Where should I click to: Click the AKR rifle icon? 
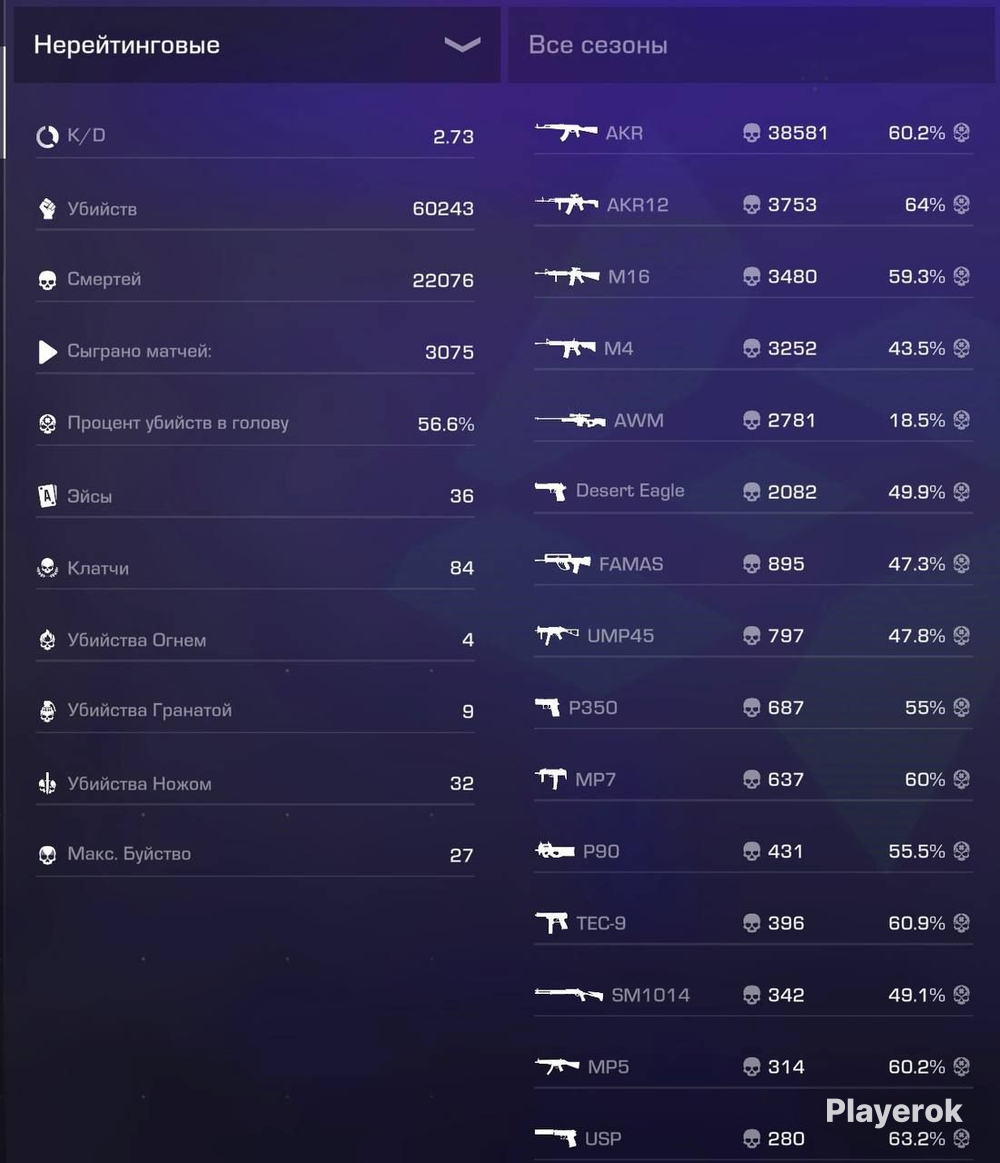[x=566, y=132]
